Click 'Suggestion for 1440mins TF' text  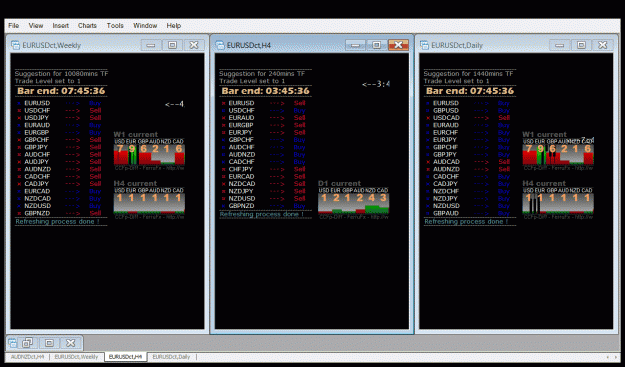468,73
